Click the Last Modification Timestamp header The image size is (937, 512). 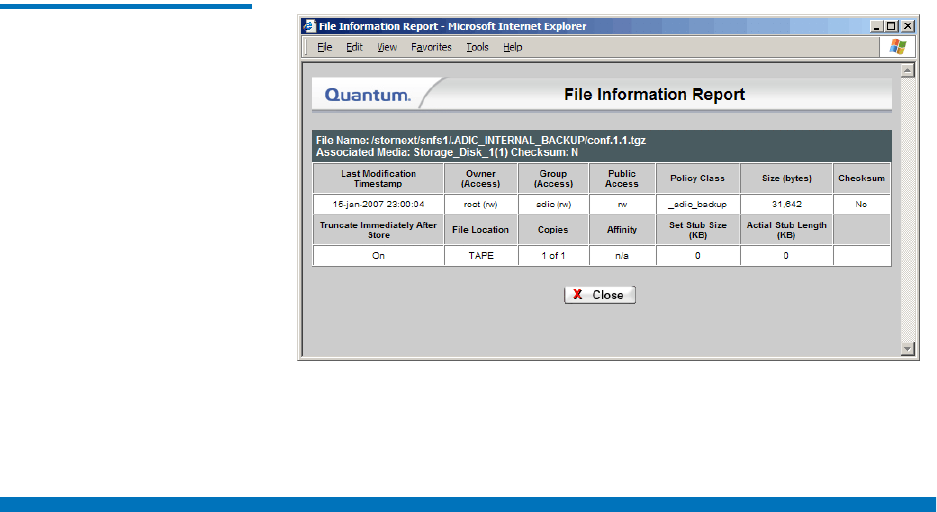pyautogui.click(x=378, y=179)
